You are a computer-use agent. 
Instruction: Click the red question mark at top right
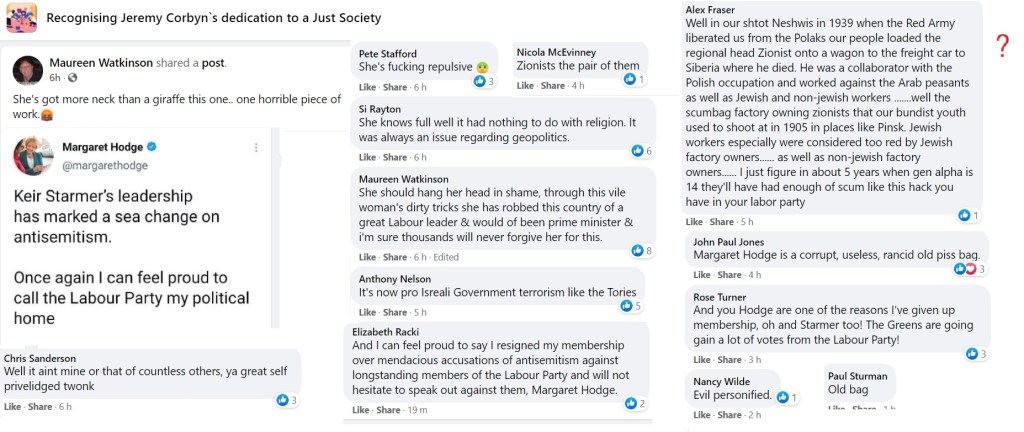(1001, 43)
